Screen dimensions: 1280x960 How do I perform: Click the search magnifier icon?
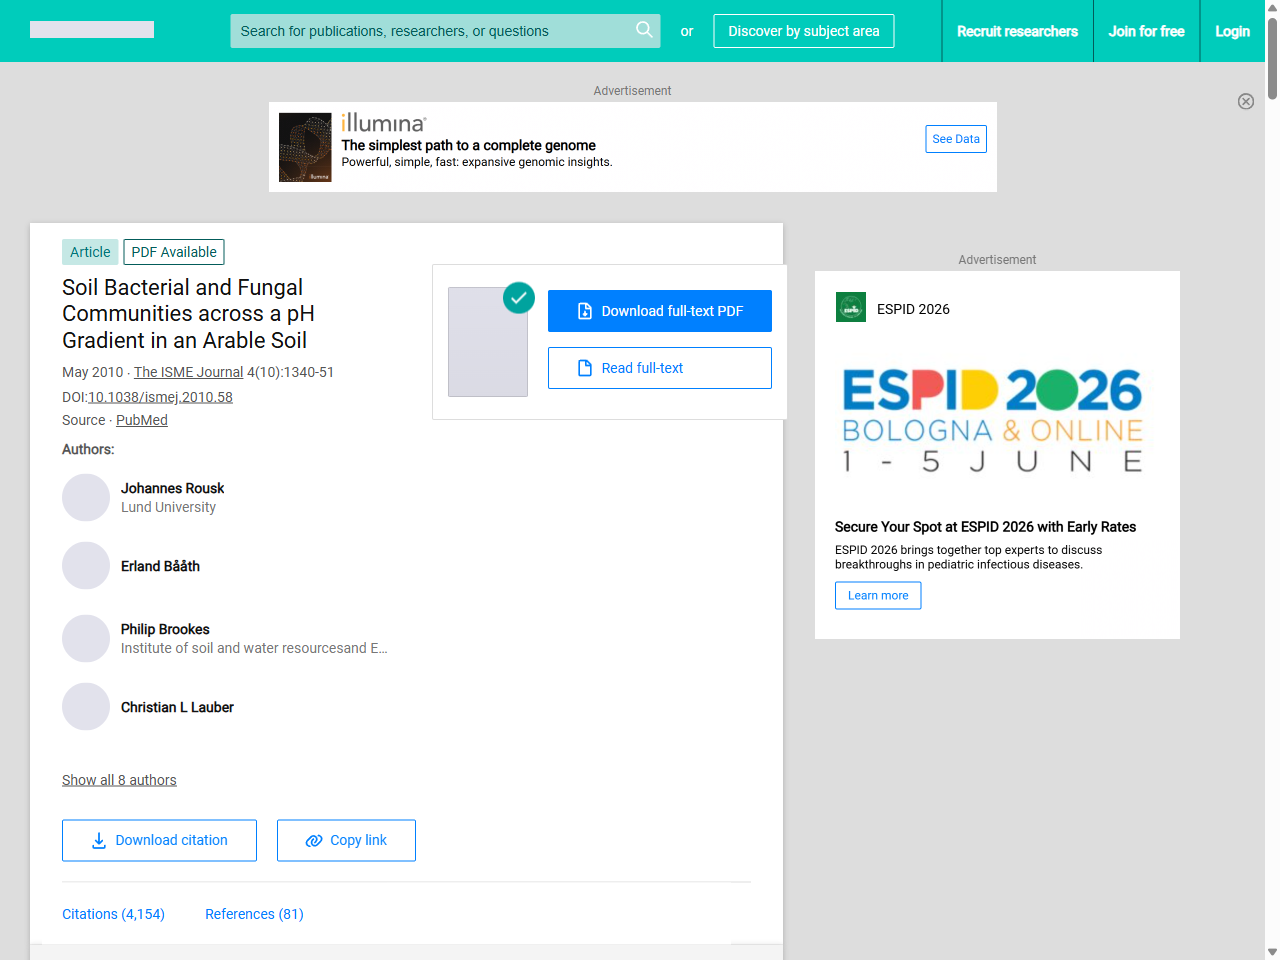644,30
